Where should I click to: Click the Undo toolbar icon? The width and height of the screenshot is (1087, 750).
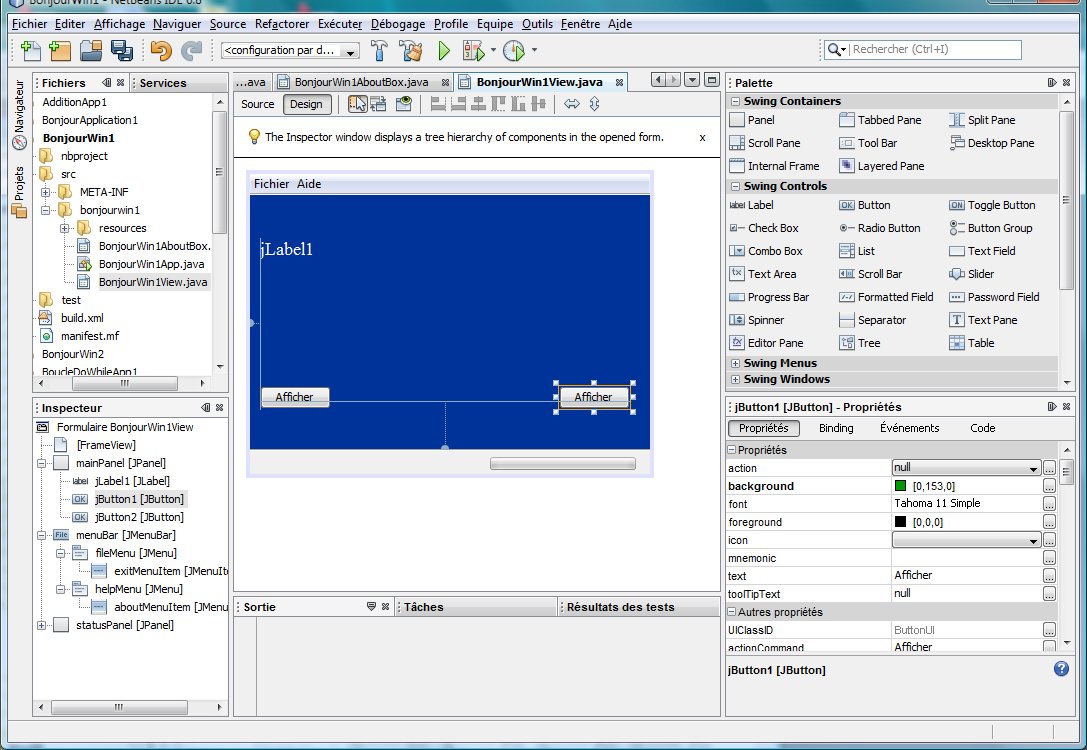tap(161, 50)
